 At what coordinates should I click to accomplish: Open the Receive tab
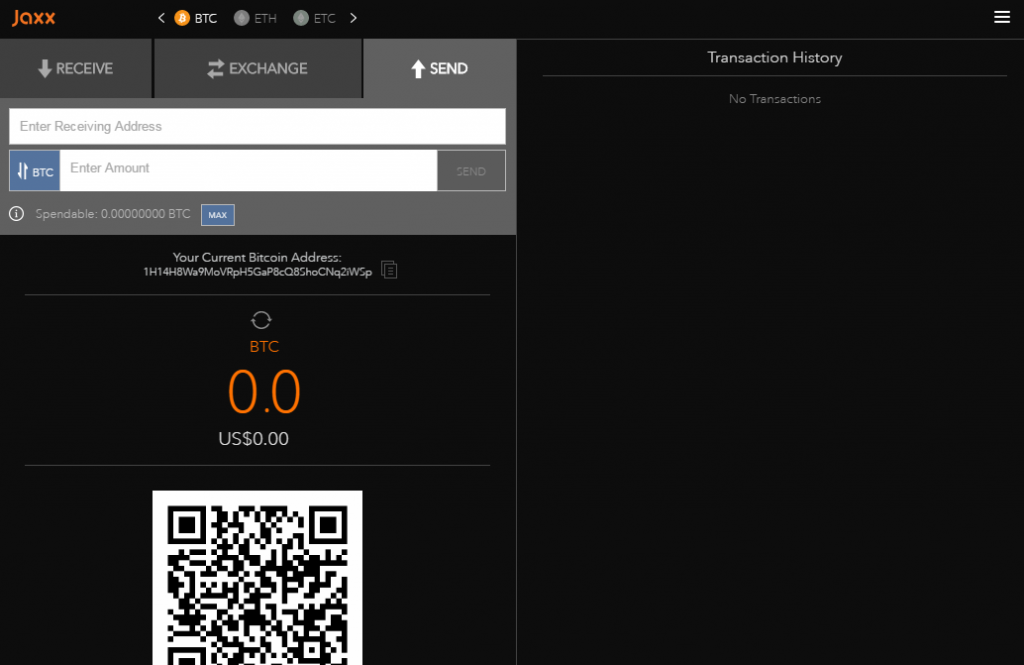coord(76,69)
